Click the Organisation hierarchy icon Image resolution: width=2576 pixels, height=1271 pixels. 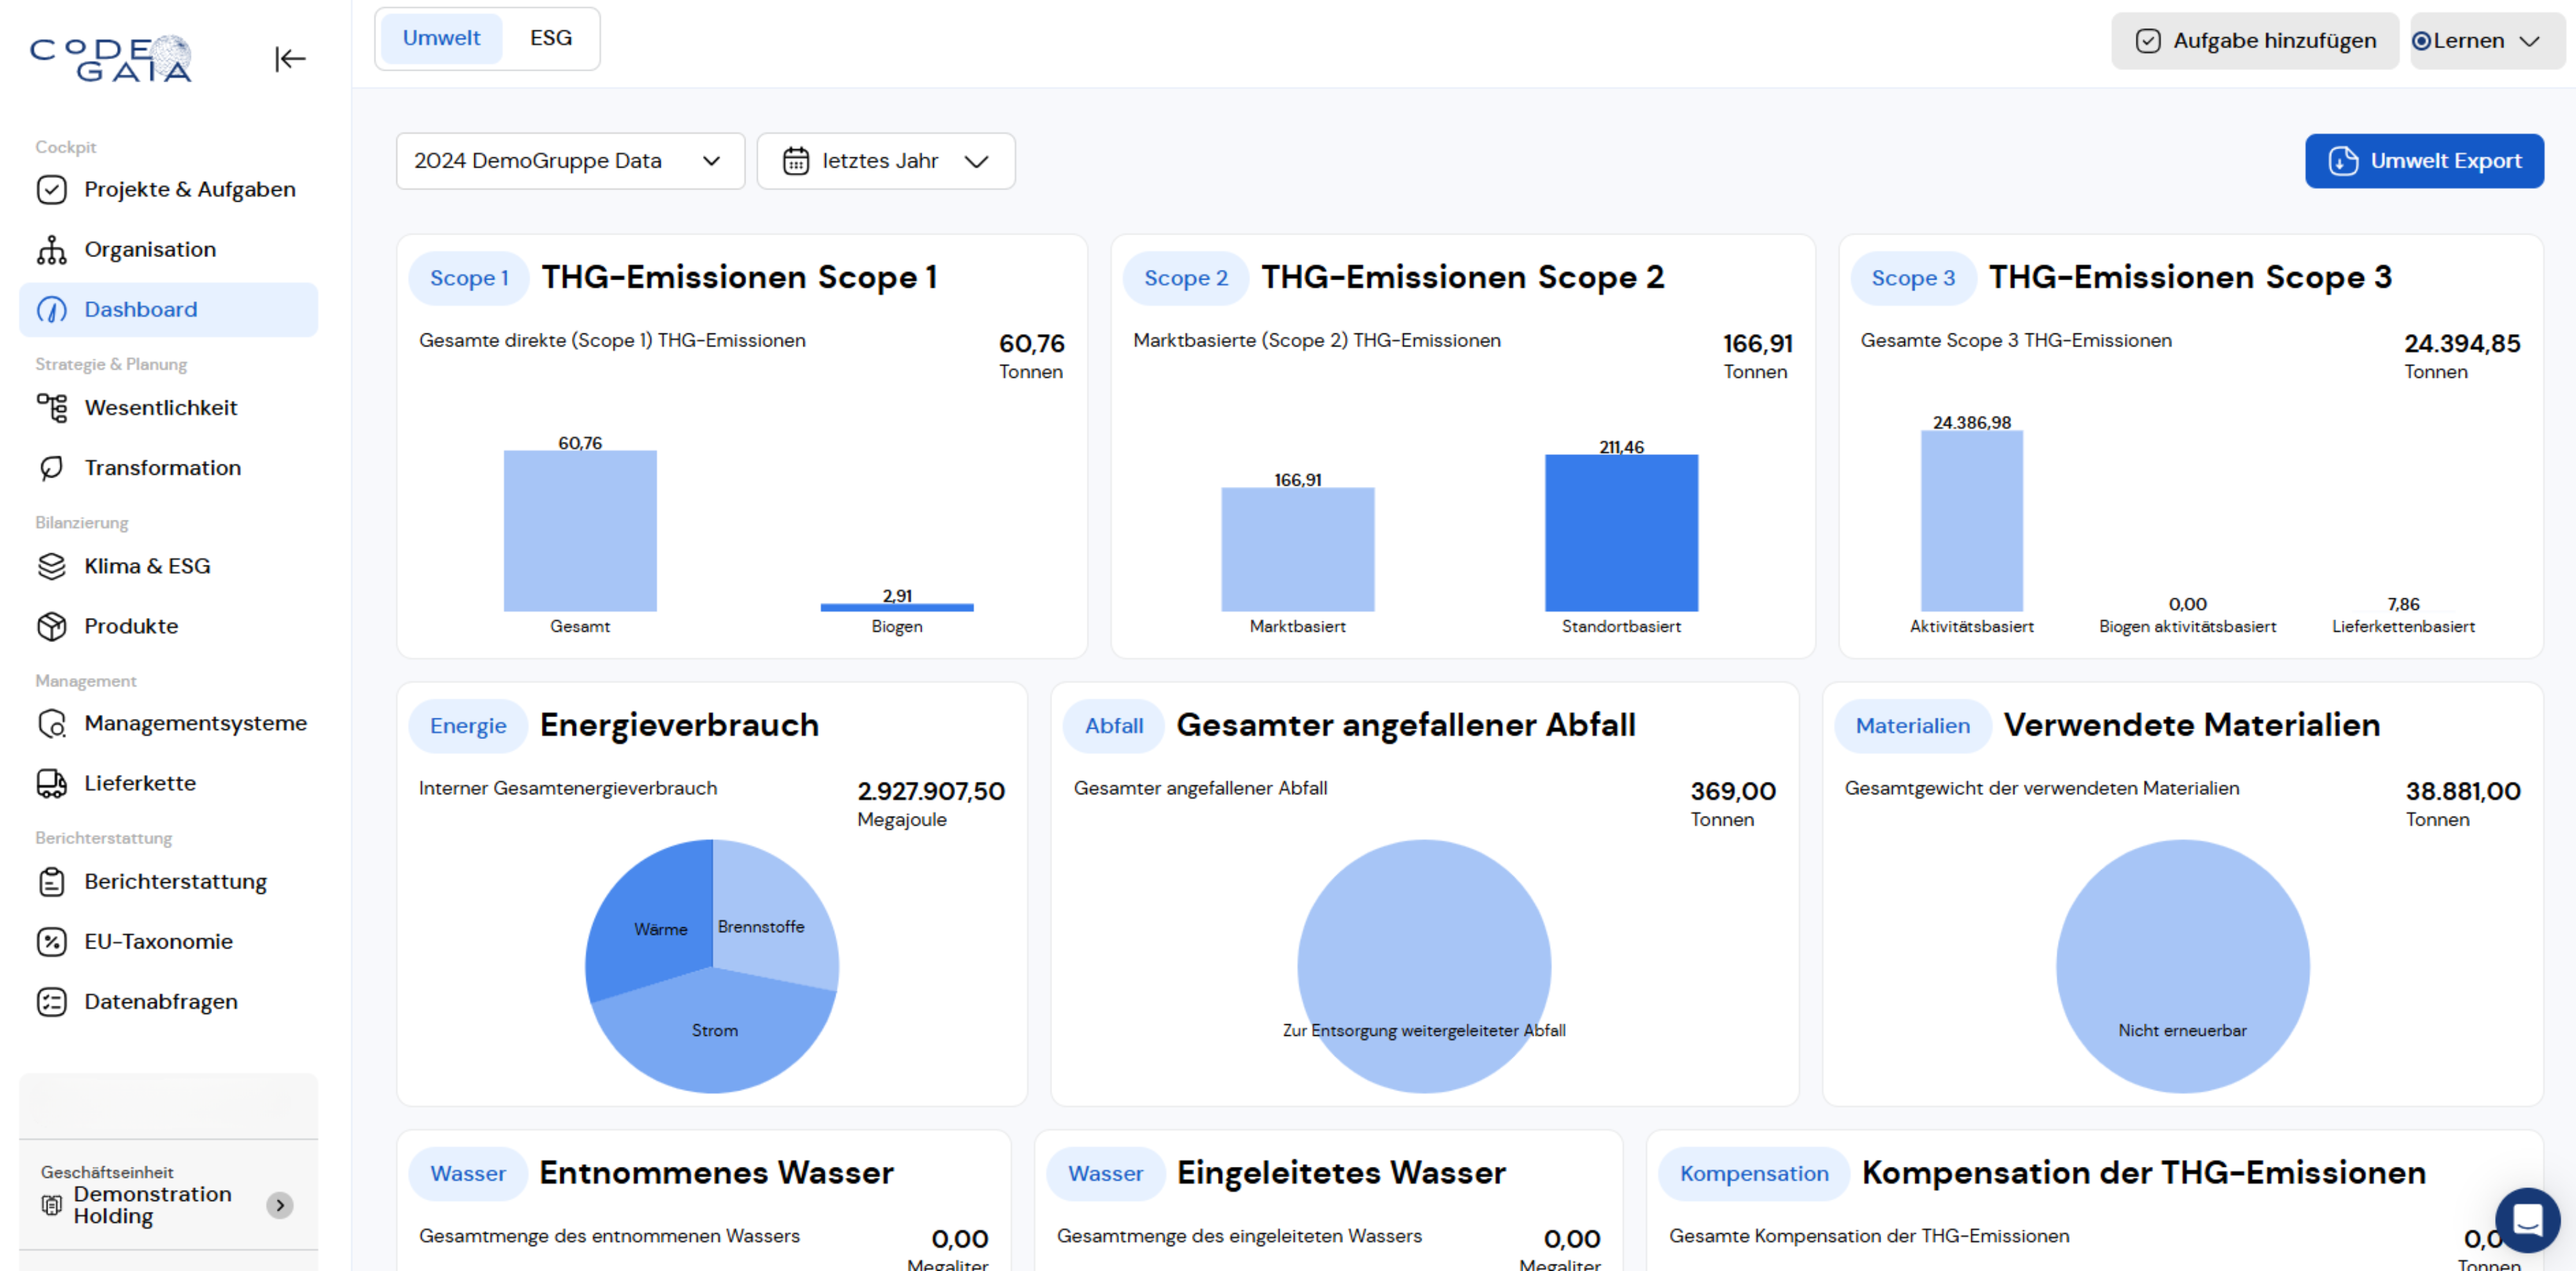[51, 250]
